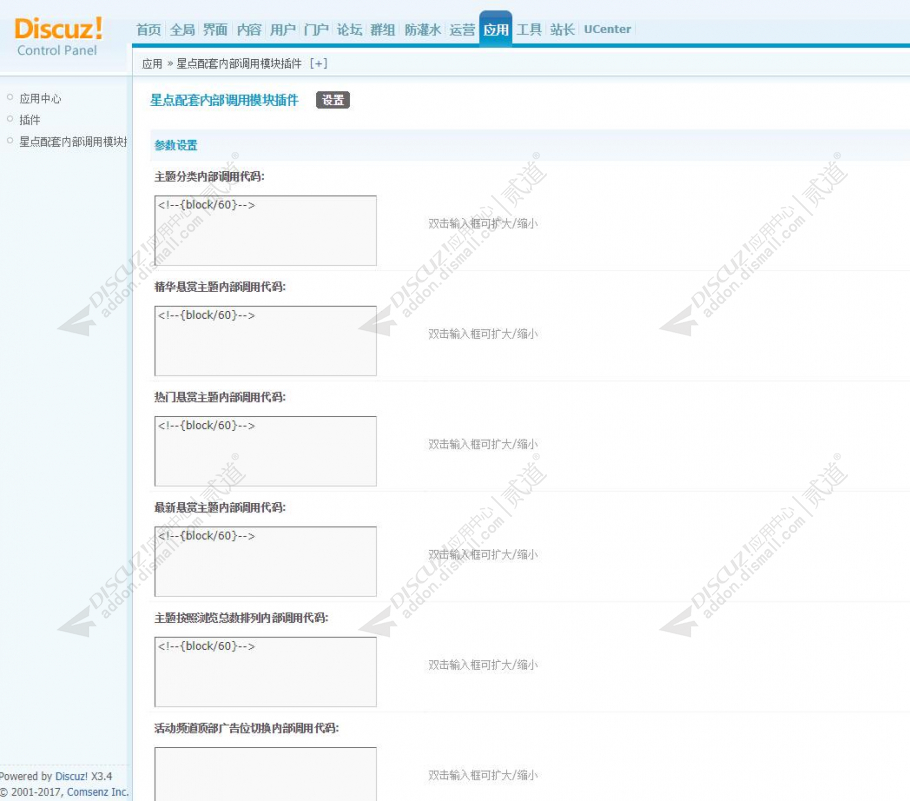
Task: Click the 双击输入框可扩大/缩小 hint beside 最新悬赏主题 field
Action: [483, 554]
